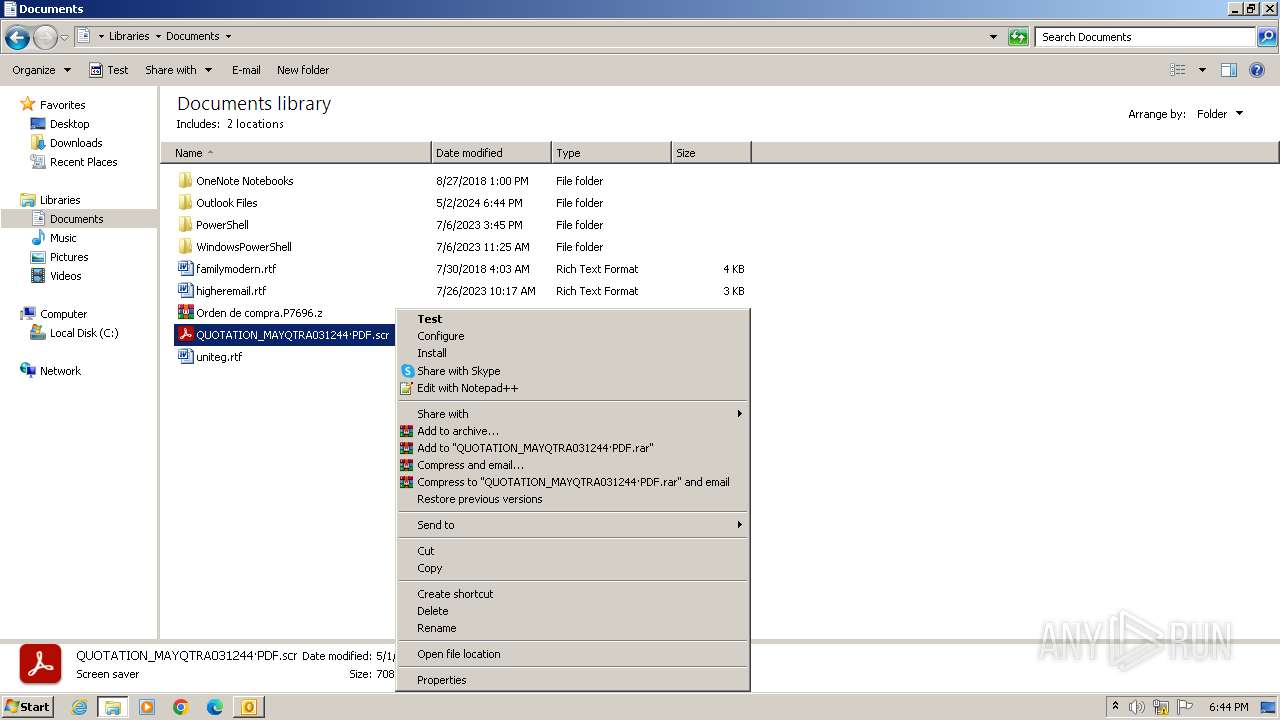
Task: Click the Back navigation arrow
Action: [17, 38]
